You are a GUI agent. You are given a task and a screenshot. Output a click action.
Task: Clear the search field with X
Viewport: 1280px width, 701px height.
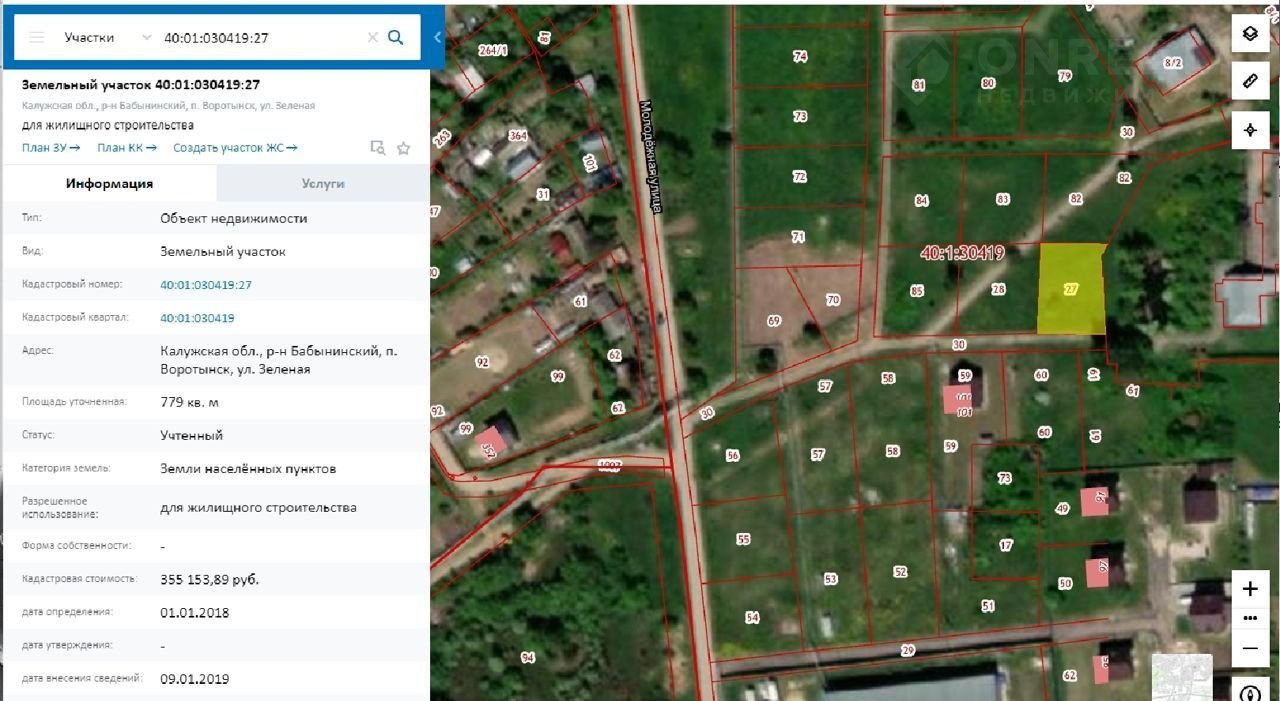[x=372, y=37]
